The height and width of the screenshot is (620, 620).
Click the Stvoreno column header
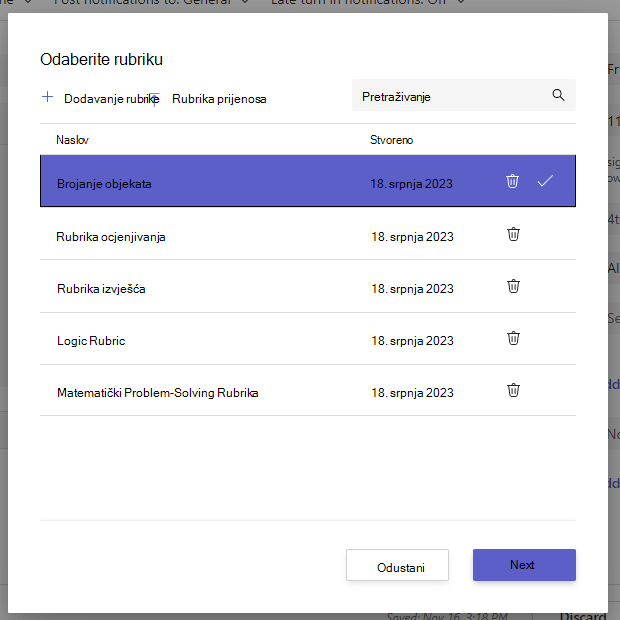click(x=391, y=140)
